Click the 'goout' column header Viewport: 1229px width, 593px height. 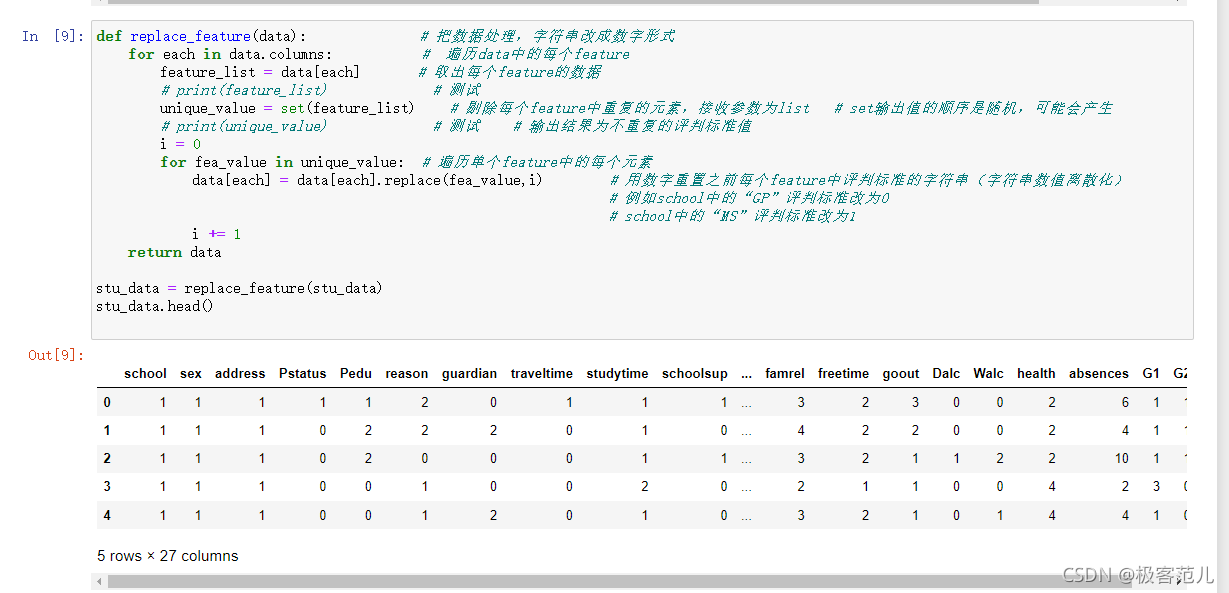(901, 373)
